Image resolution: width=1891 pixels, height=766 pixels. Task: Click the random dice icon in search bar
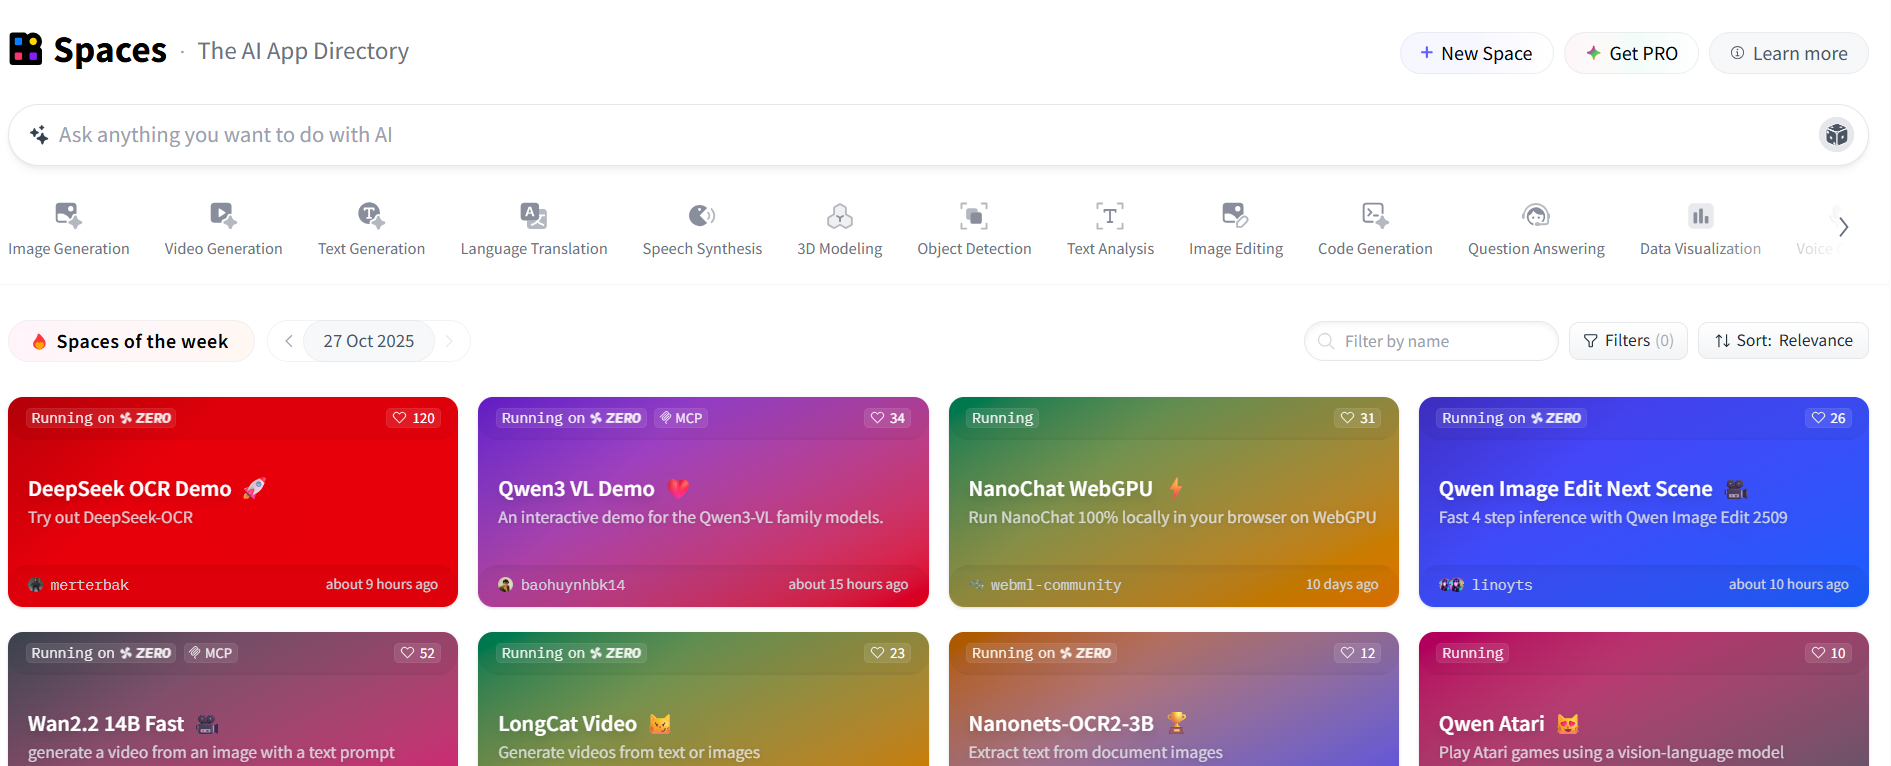pyautogui.click(x=1836, y=135)
